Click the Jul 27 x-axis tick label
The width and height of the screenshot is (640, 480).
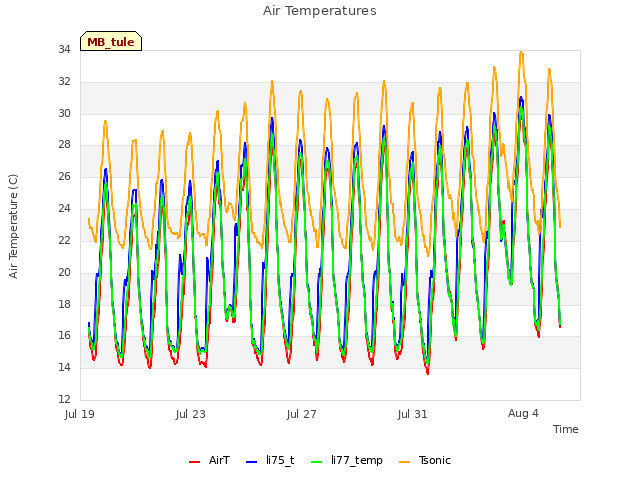pos(302,414)
